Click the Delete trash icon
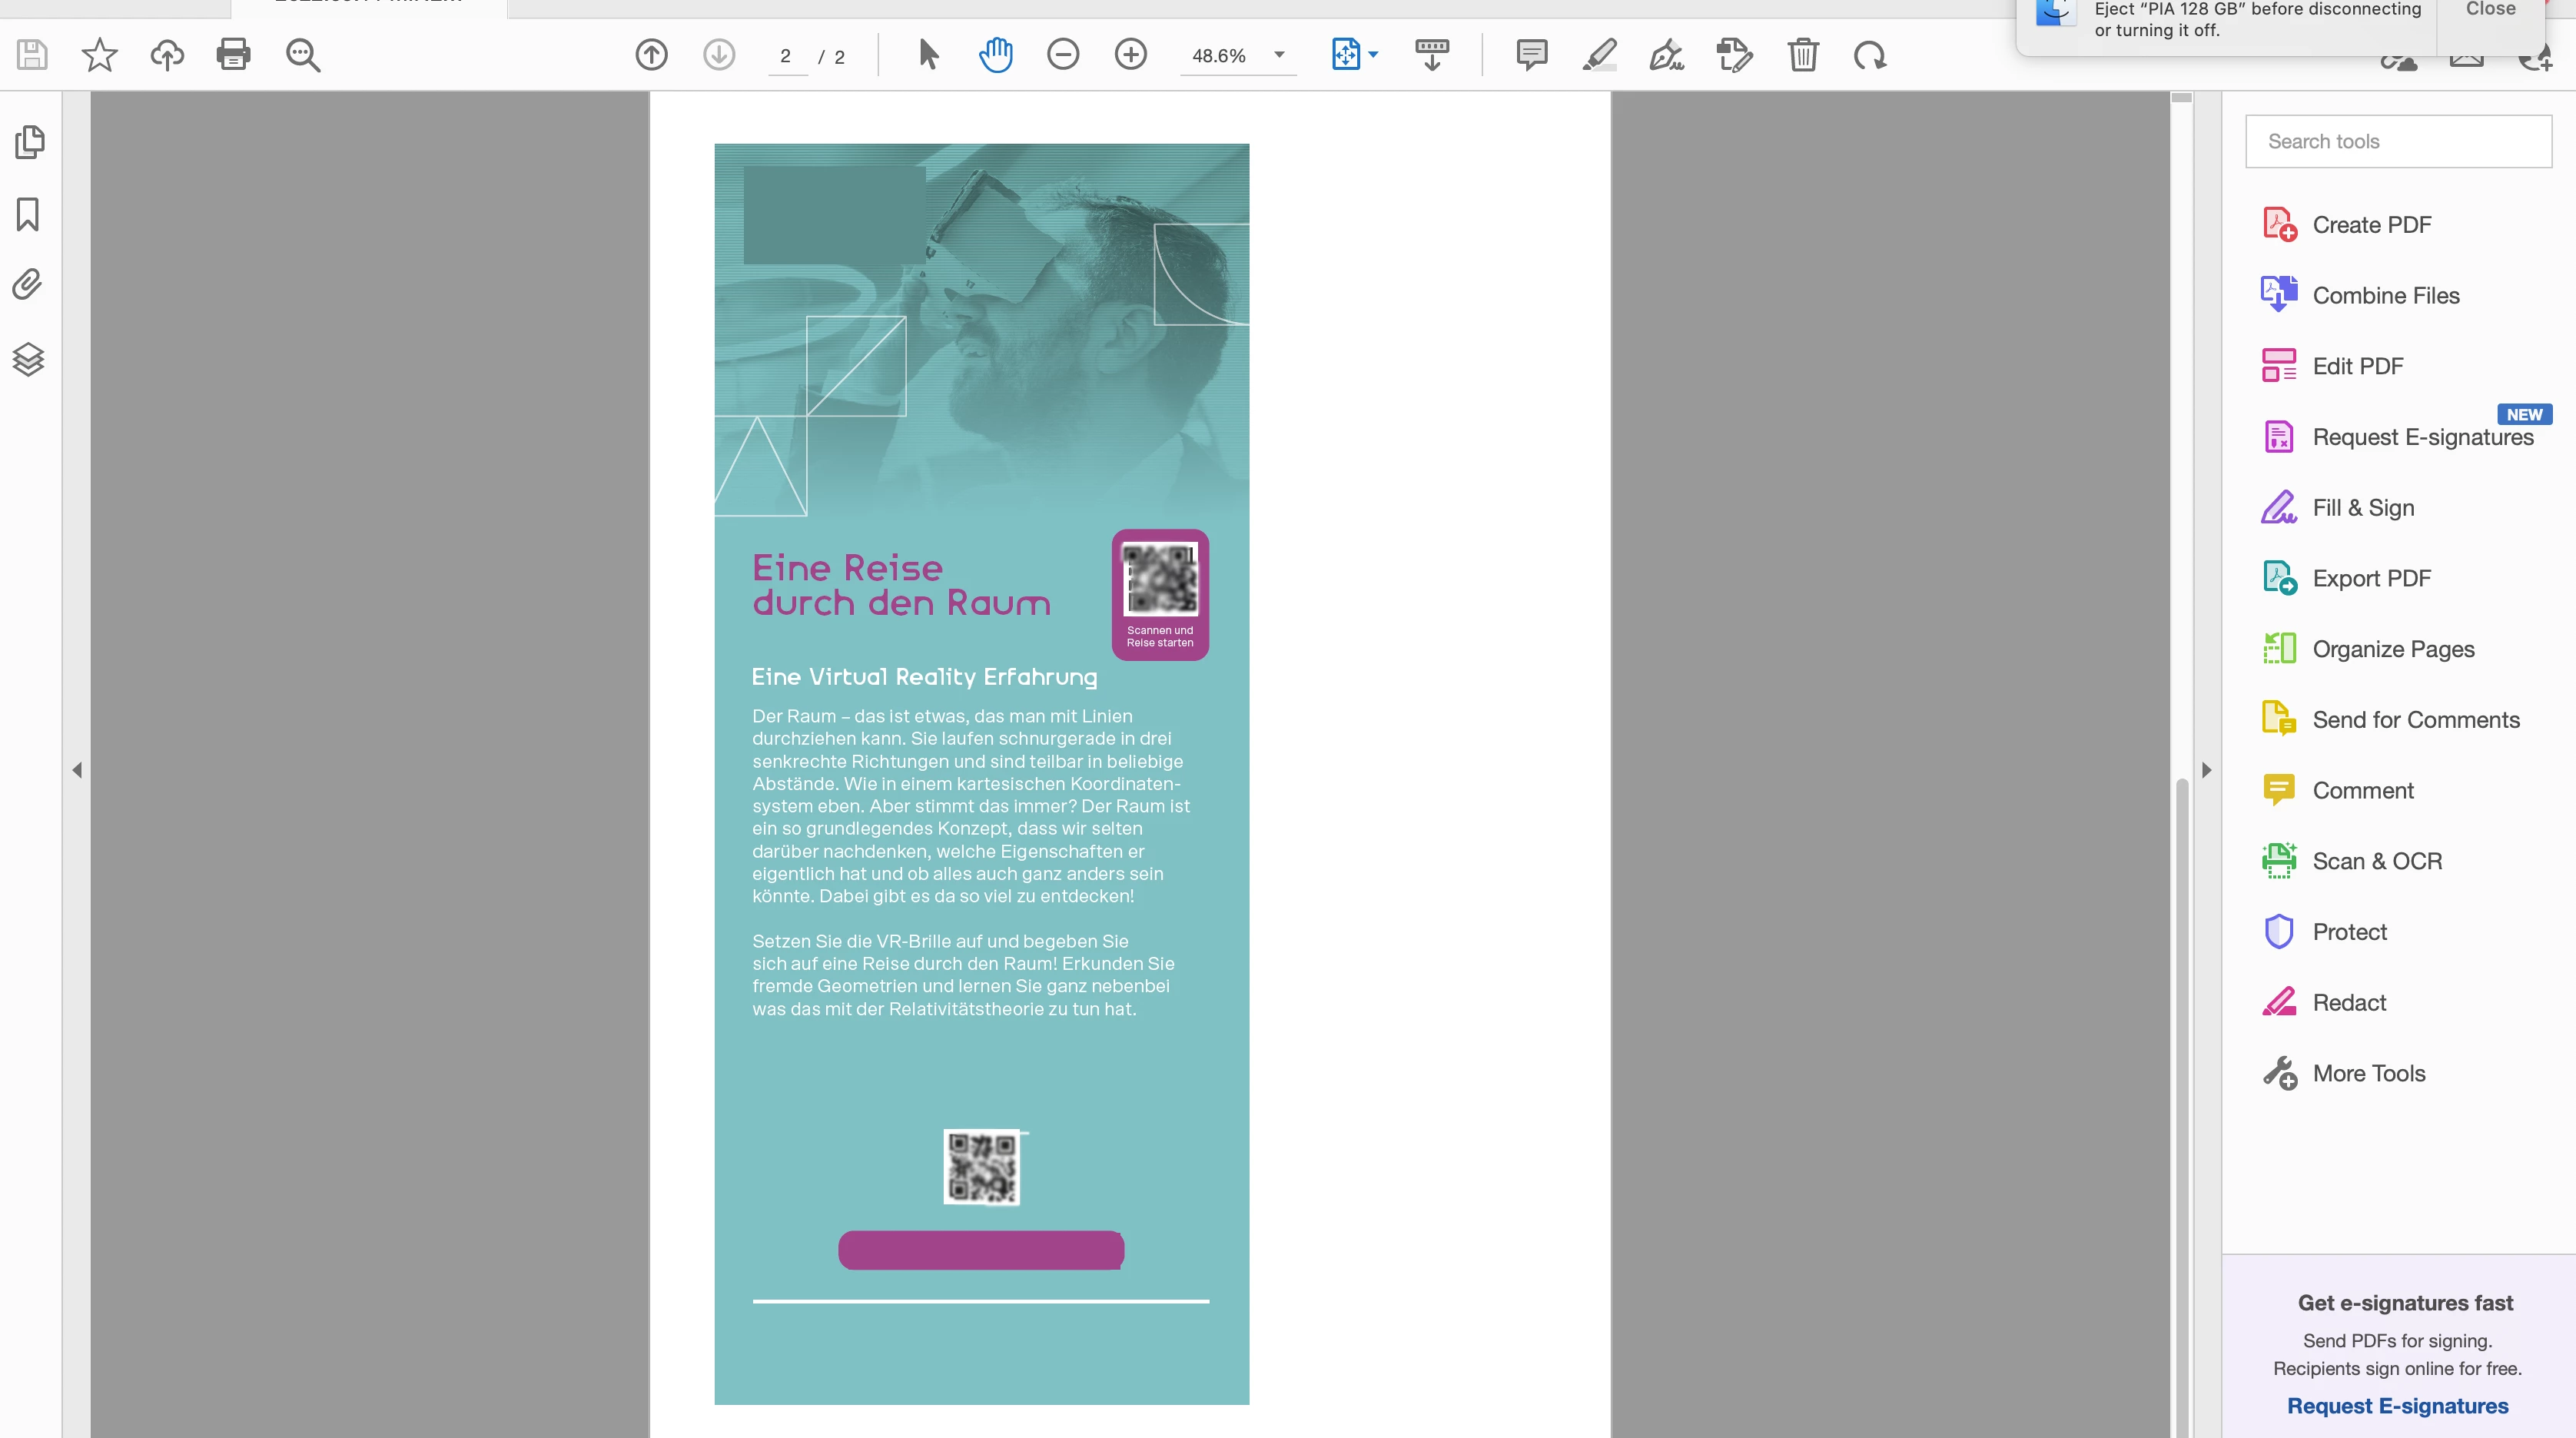 point(1802,54)
